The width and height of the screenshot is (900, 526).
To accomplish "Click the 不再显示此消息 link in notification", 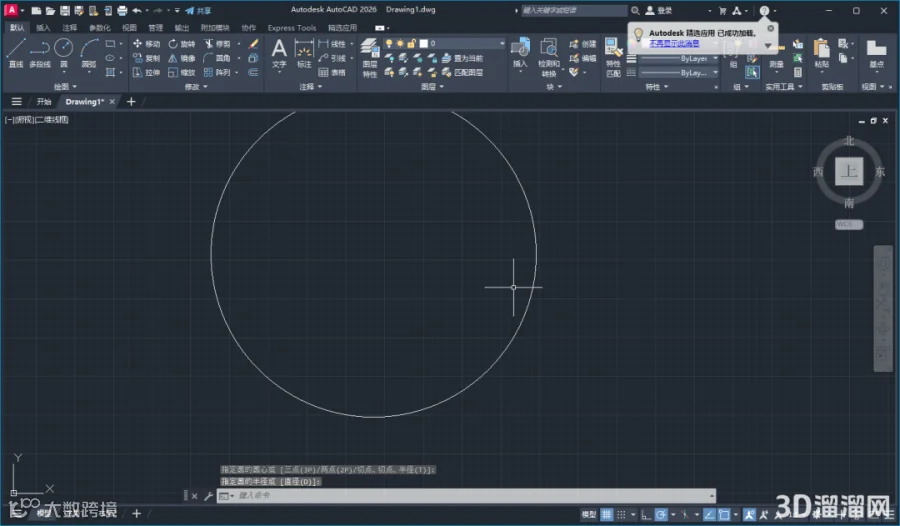I will (x=674, y=43).
